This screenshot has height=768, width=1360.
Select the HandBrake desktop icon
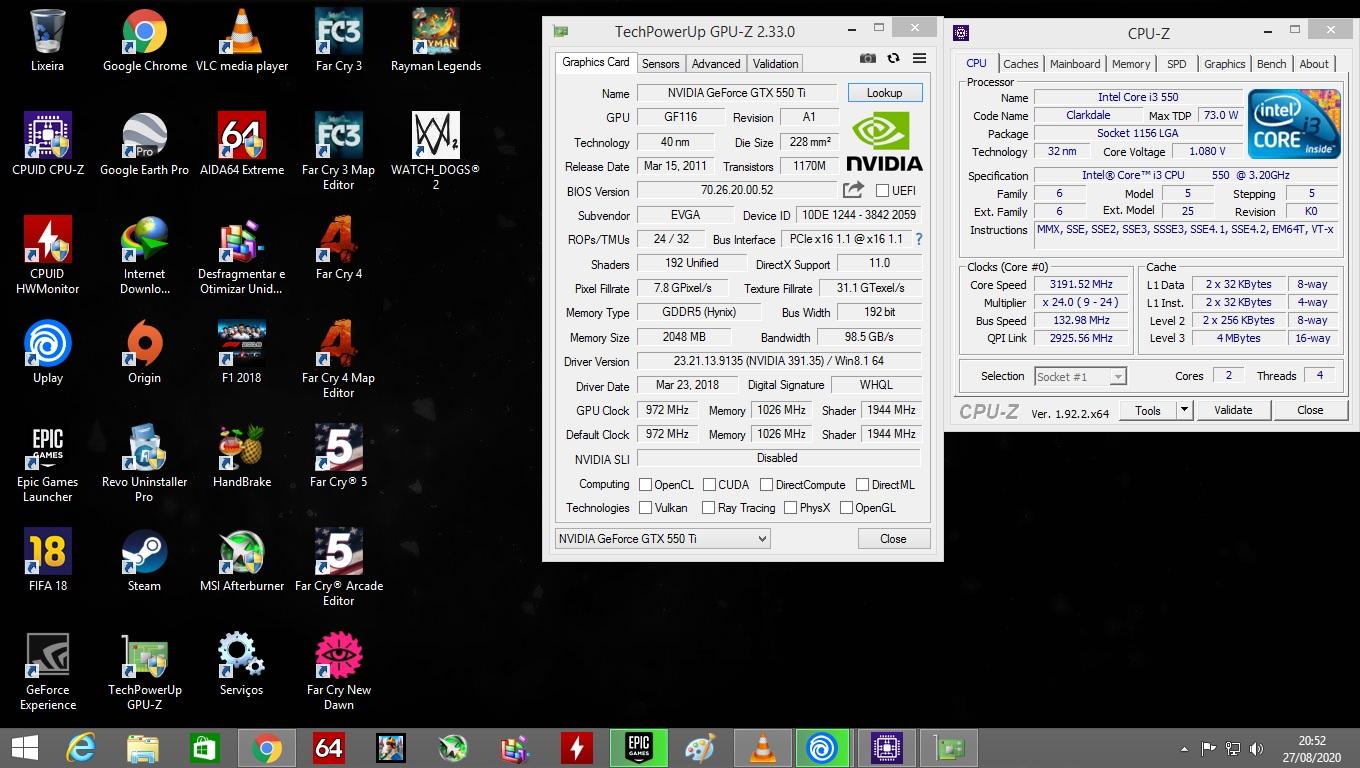click(241, 456)
